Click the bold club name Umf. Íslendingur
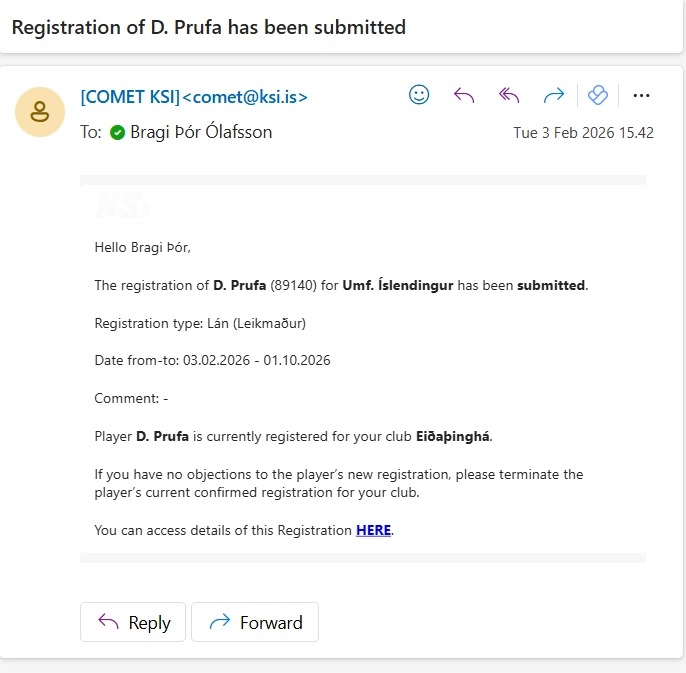 pos(398,285)
